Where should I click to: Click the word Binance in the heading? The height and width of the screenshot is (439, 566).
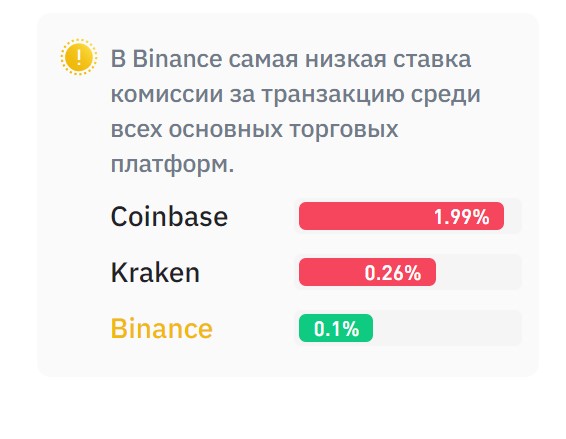coord(177,59)
